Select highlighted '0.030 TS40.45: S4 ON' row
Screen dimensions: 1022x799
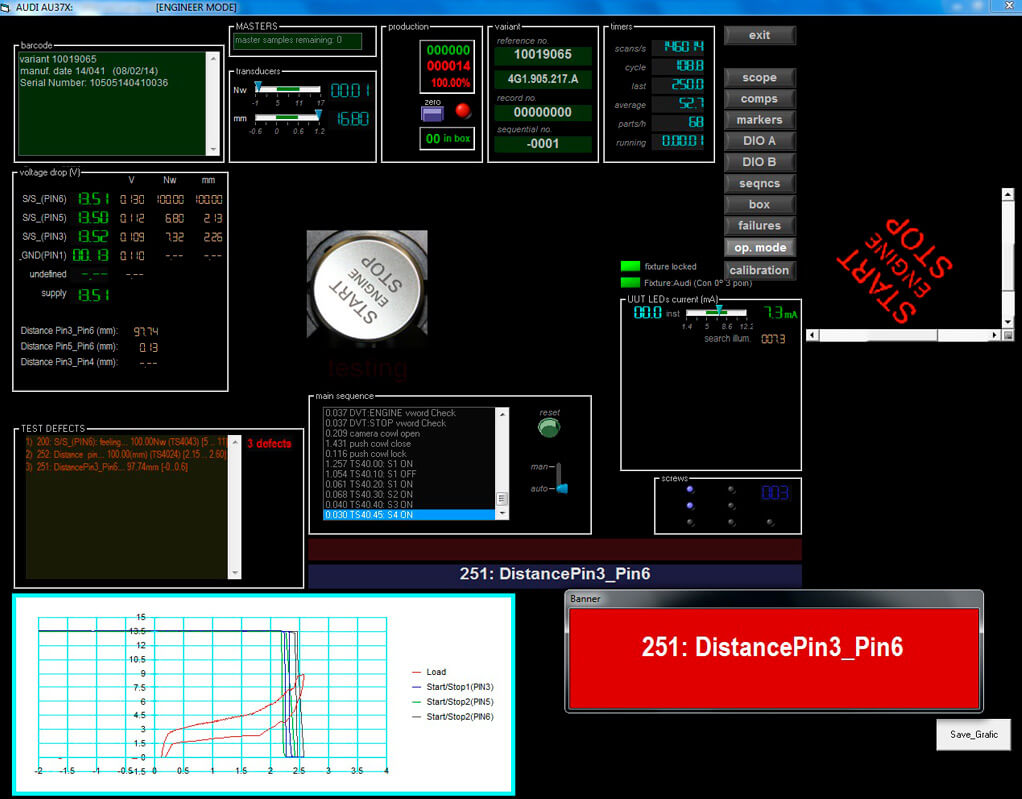409,515
